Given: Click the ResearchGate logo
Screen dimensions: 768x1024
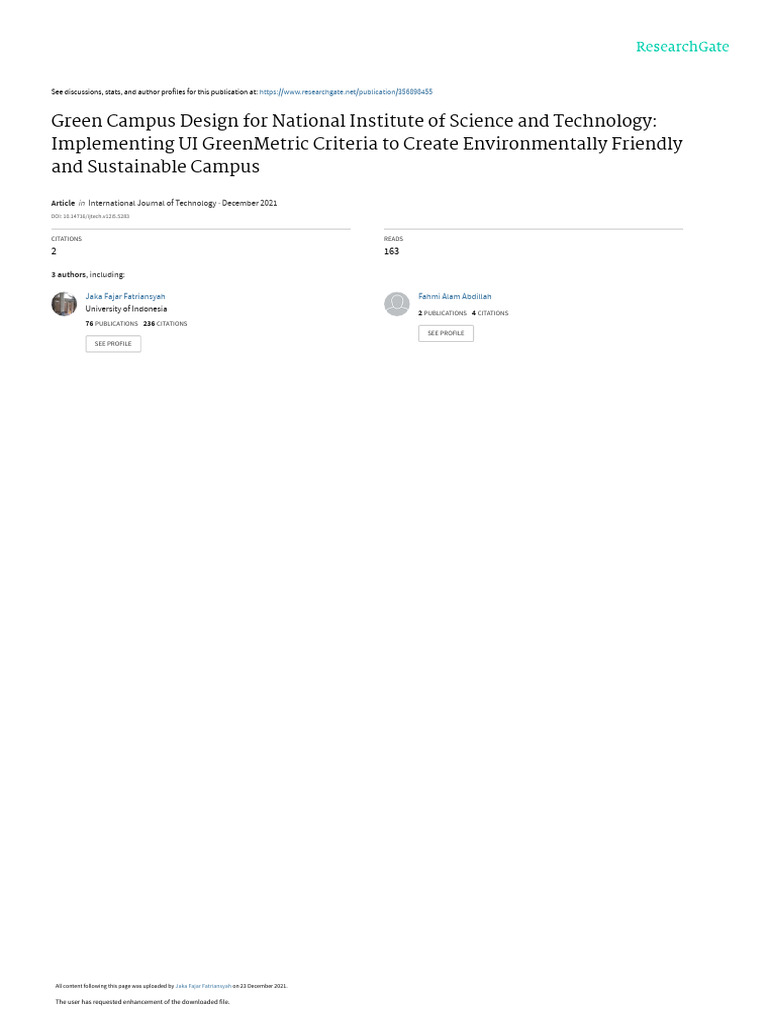Looking at the screenshot, I should pyautogui.click(x=682, y=47).
